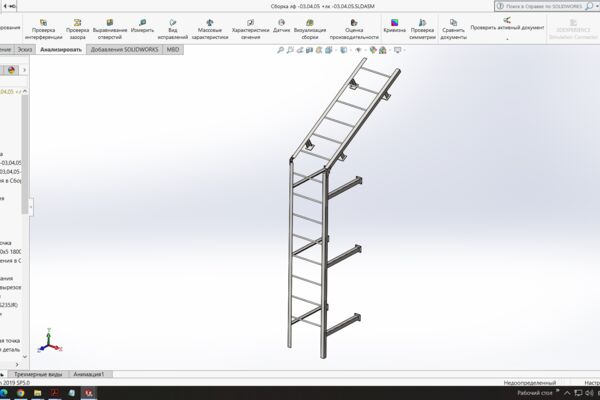Start Визуализация сборки assembly visualization
Screen dimensions: 600x400
310,29
